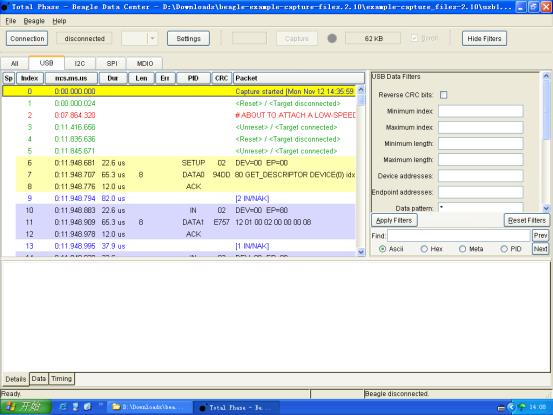This screenshot has height=415, width=553.
Task: Click the Prev find button
Action: pos(540,235)
